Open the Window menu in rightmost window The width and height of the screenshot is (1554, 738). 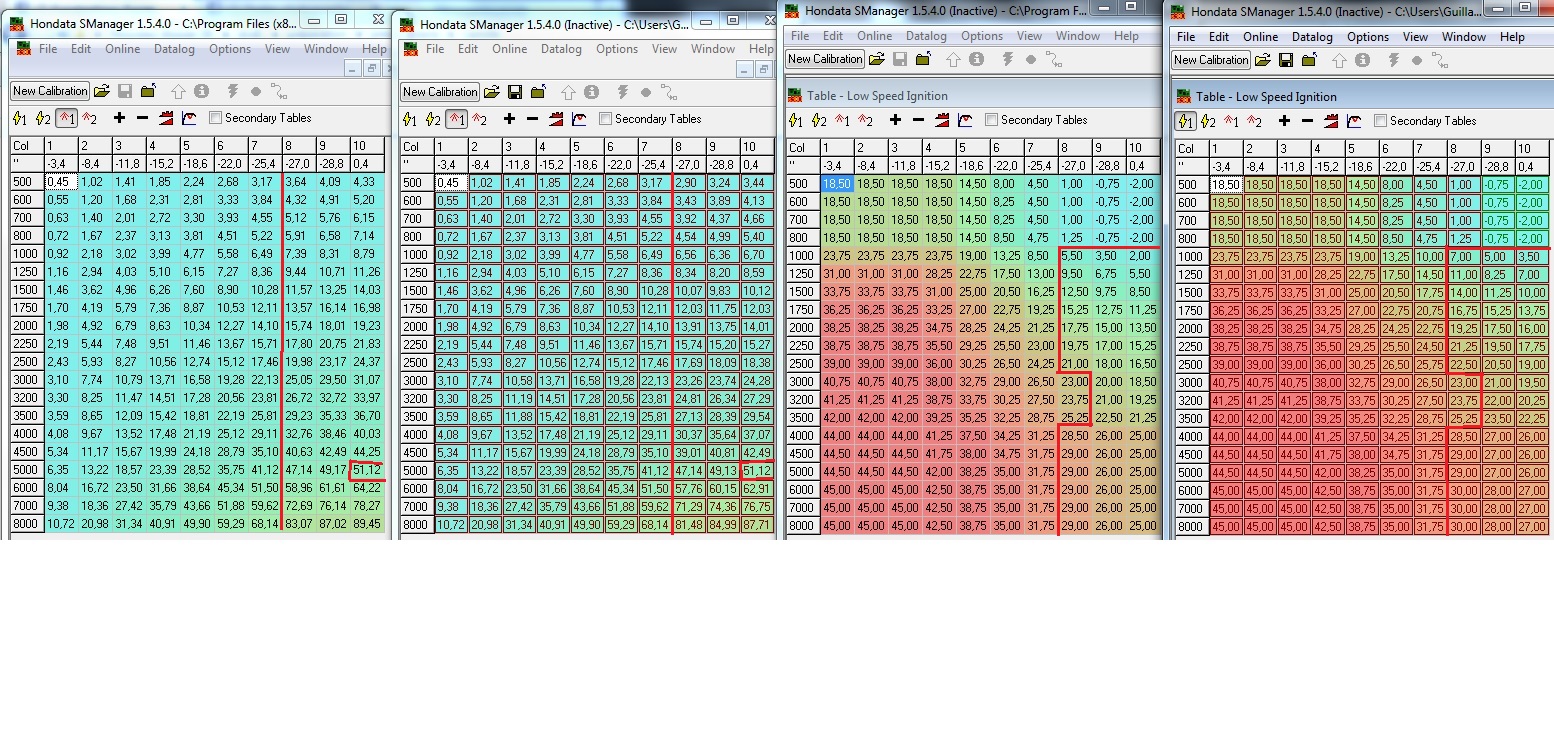(1464, 36)
